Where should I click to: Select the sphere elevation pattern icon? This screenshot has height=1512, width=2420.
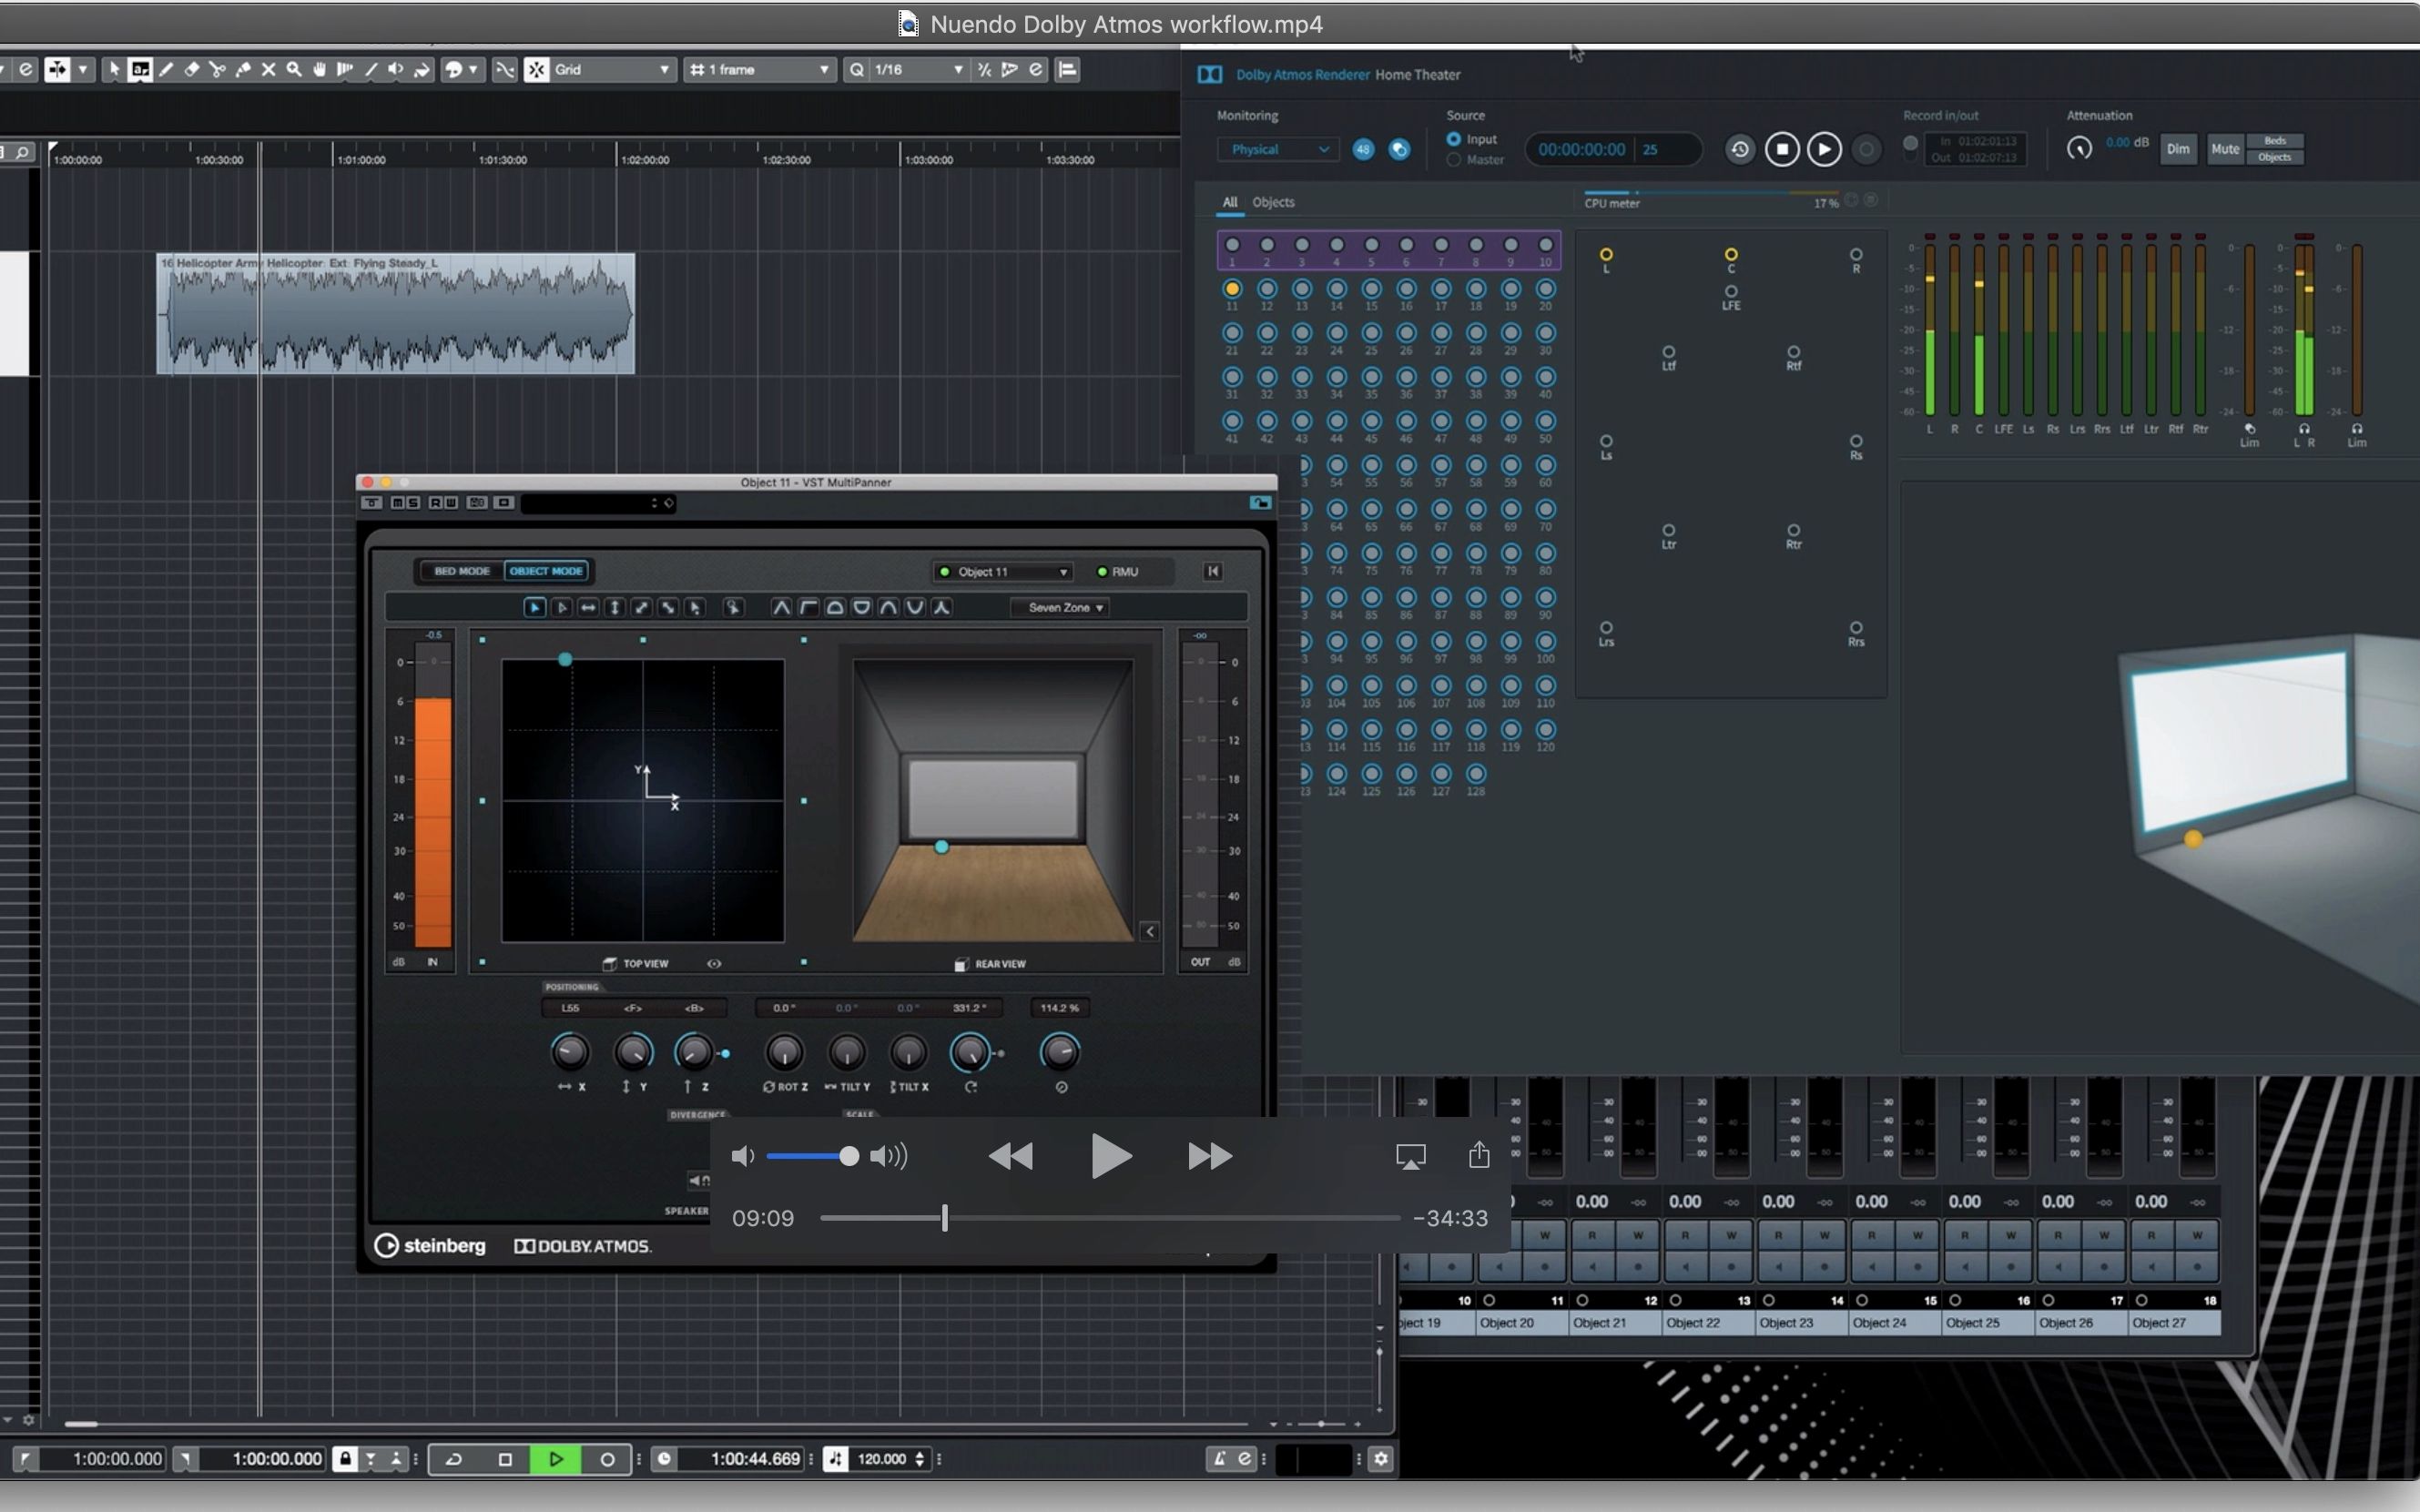tap(834, 607)
